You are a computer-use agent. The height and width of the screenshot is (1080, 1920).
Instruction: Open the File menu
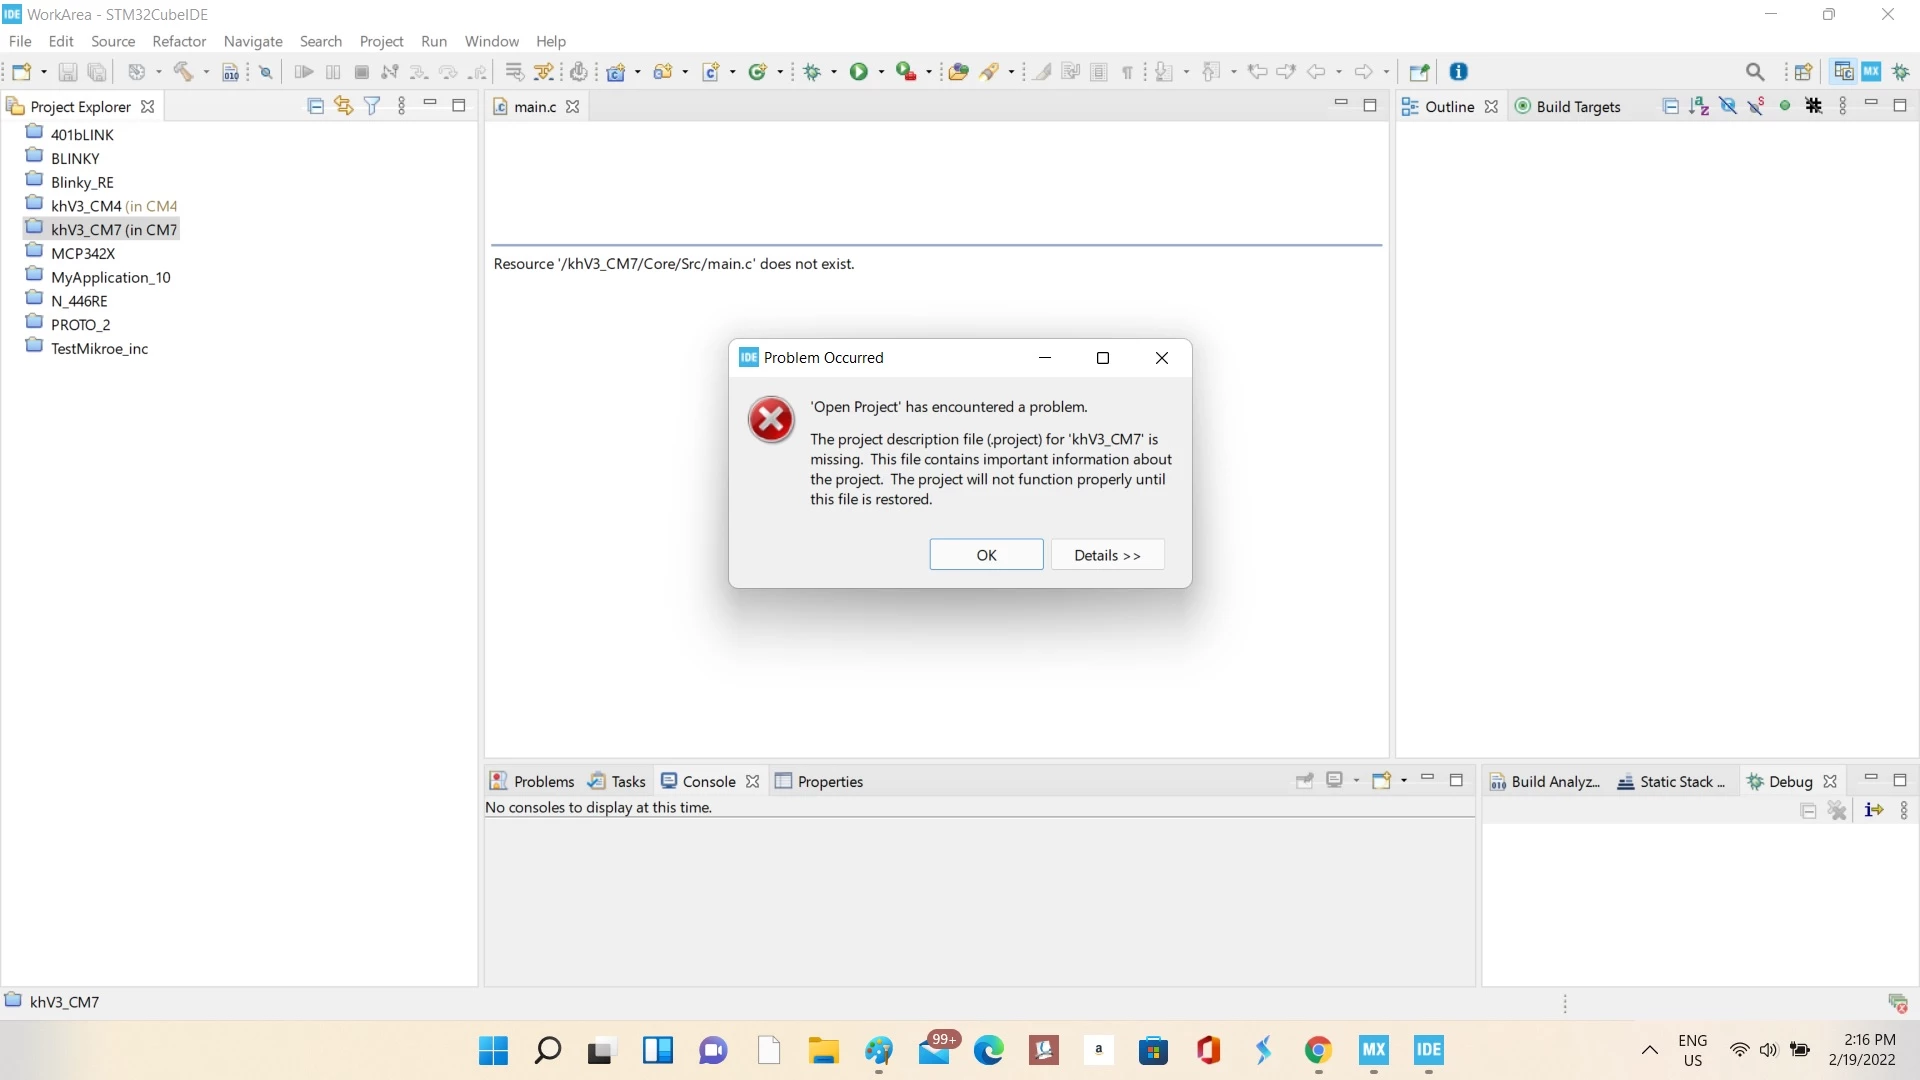[x=20, y=41]
